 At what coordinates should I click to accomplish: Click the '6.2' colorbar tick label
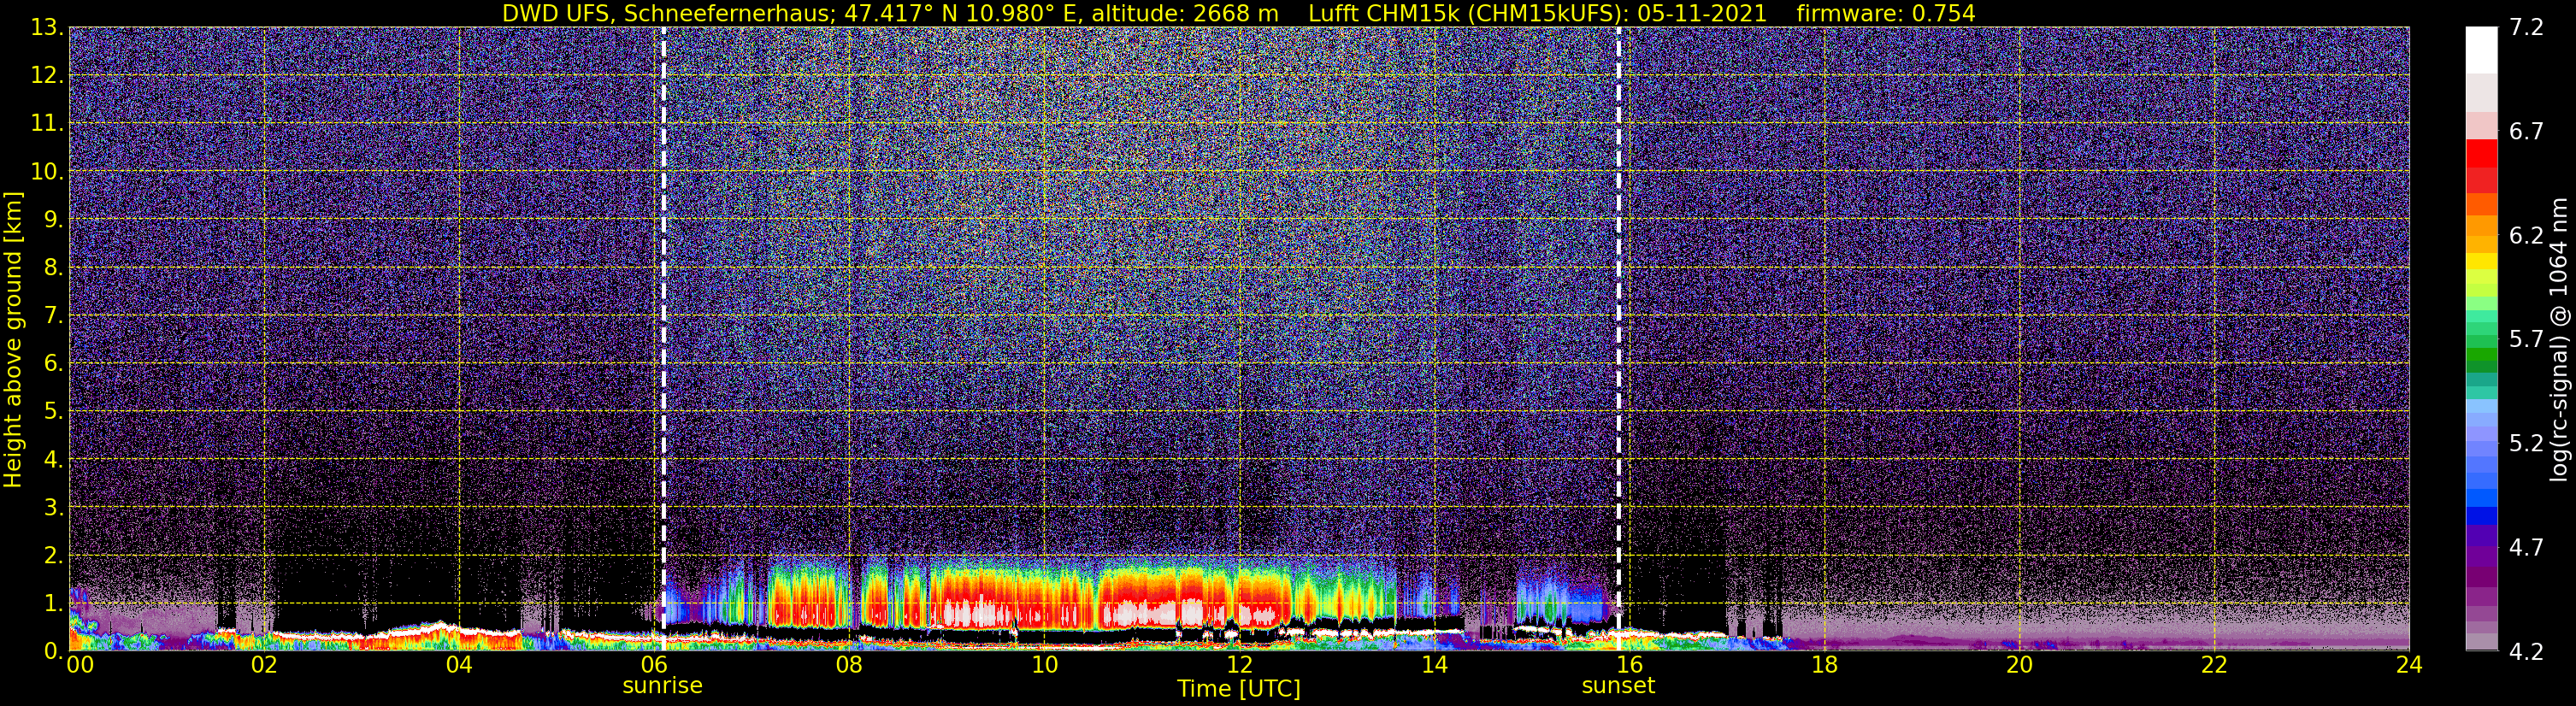[x=2526, y=236]
